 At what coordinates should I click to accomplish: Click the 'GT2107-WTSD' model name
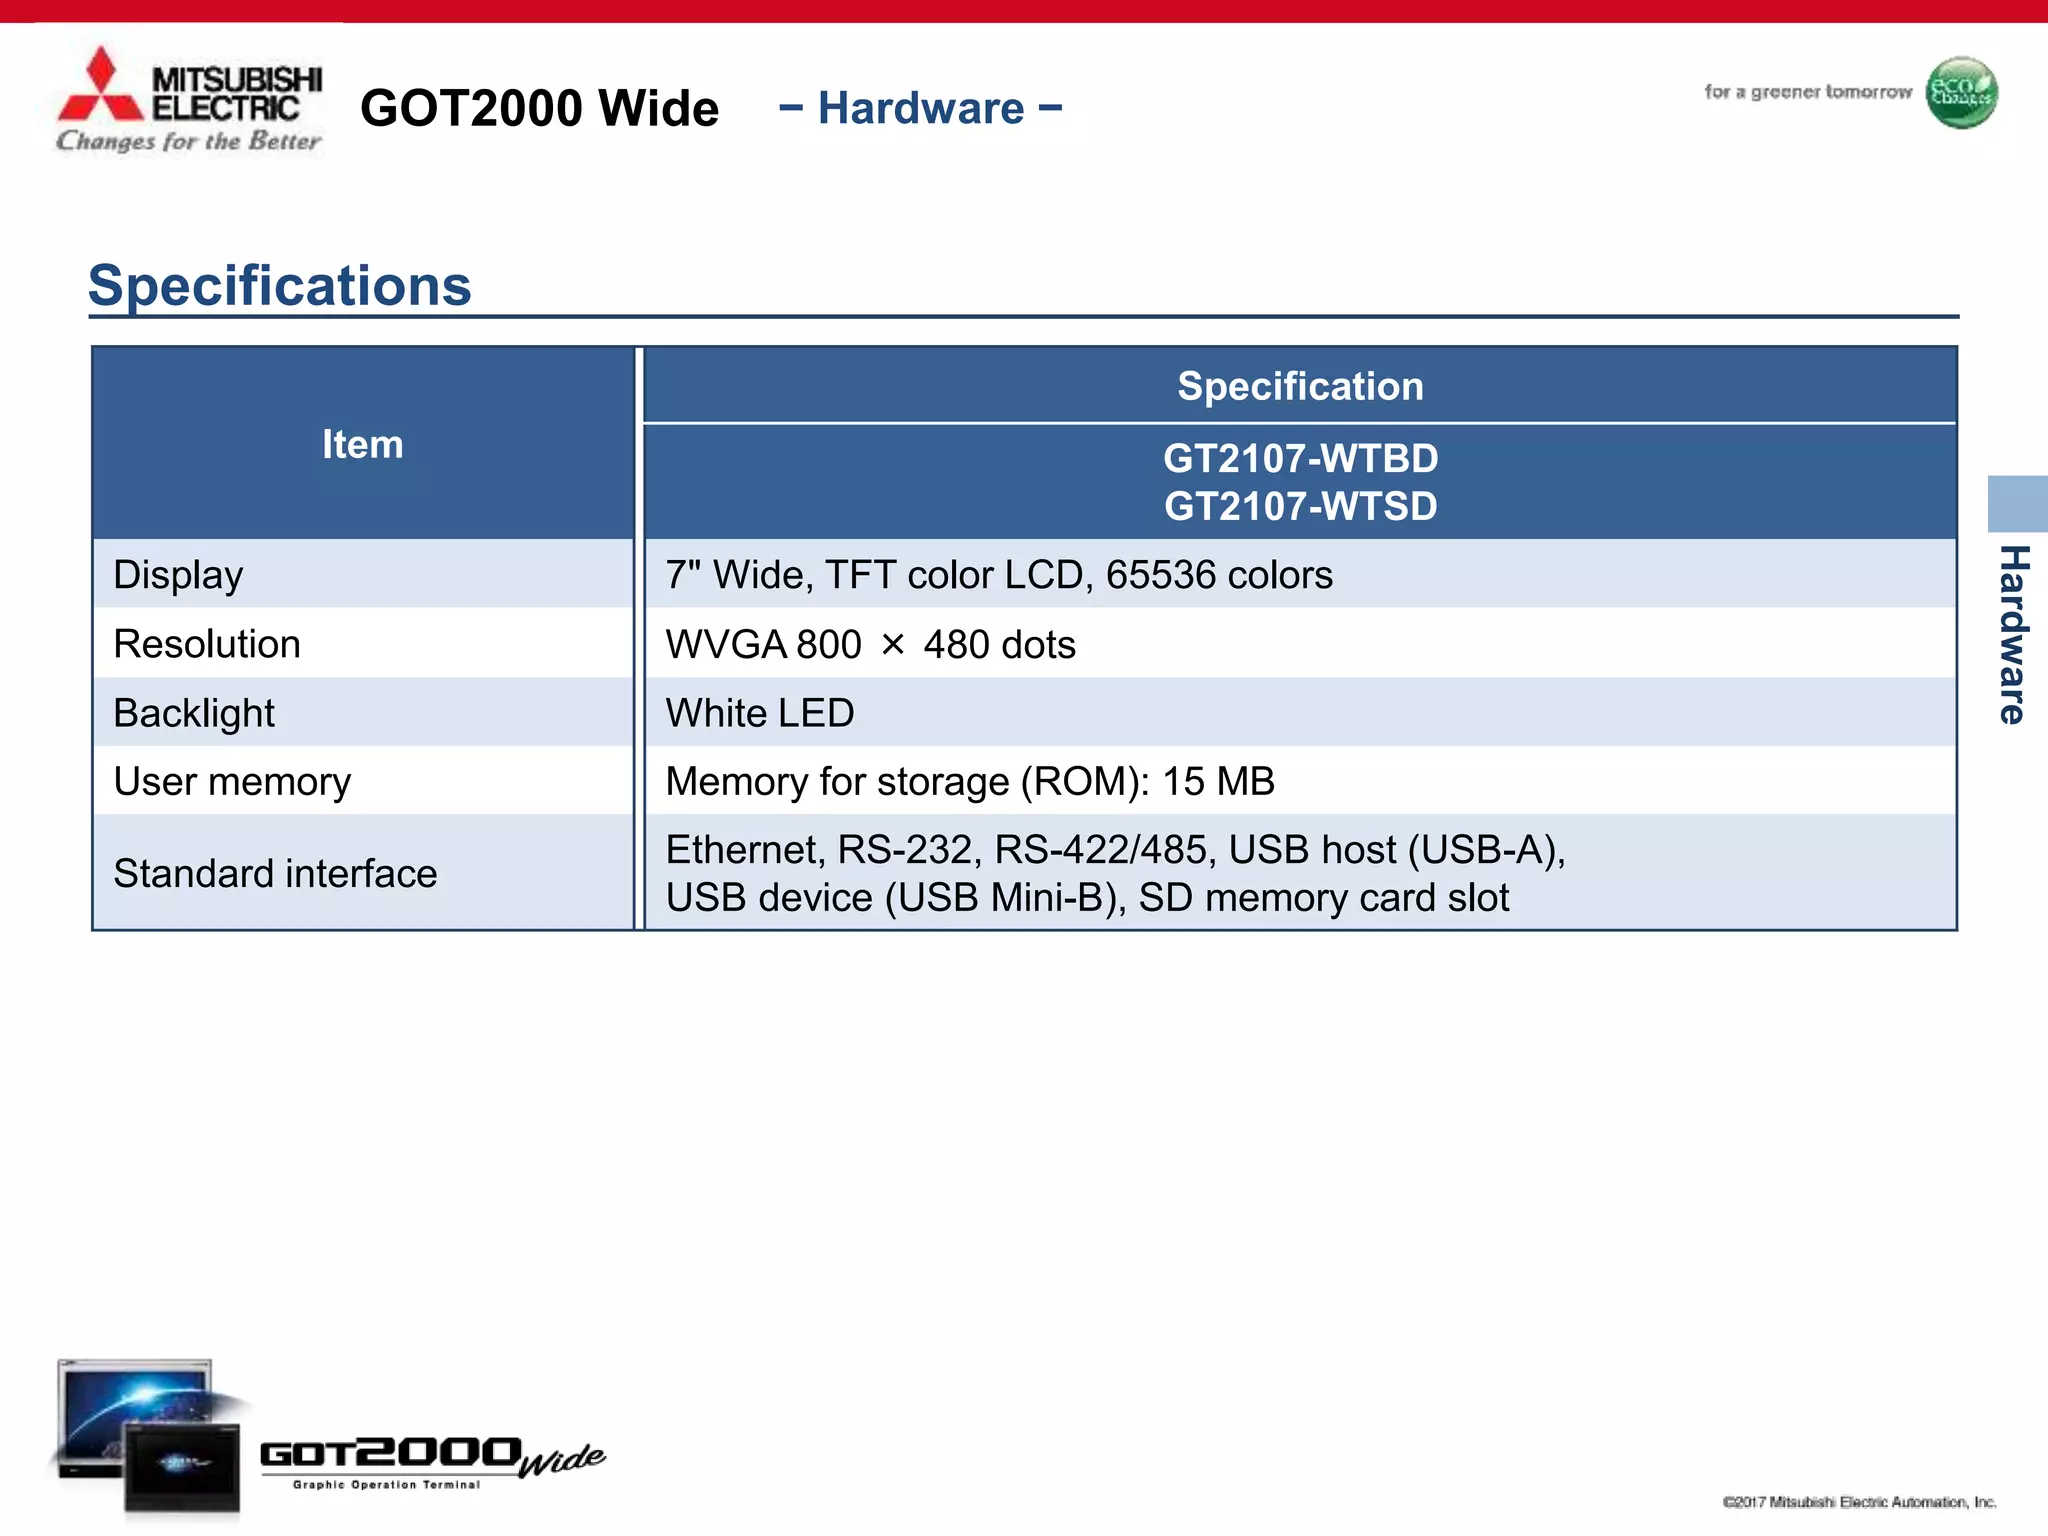[1300, 507]
